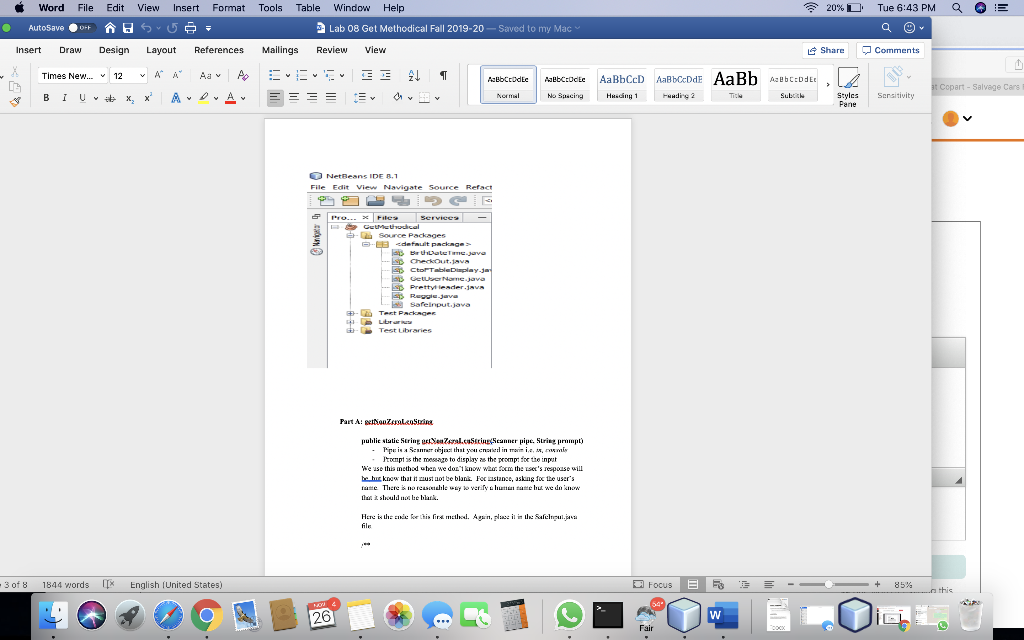Apply the Normal style
The height and width of the screenshot is (640, 1024).
[508, 84]
